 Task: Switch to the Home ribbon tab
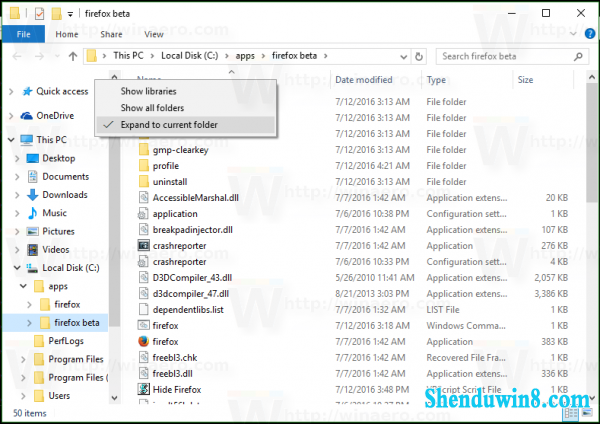(67, 34)
